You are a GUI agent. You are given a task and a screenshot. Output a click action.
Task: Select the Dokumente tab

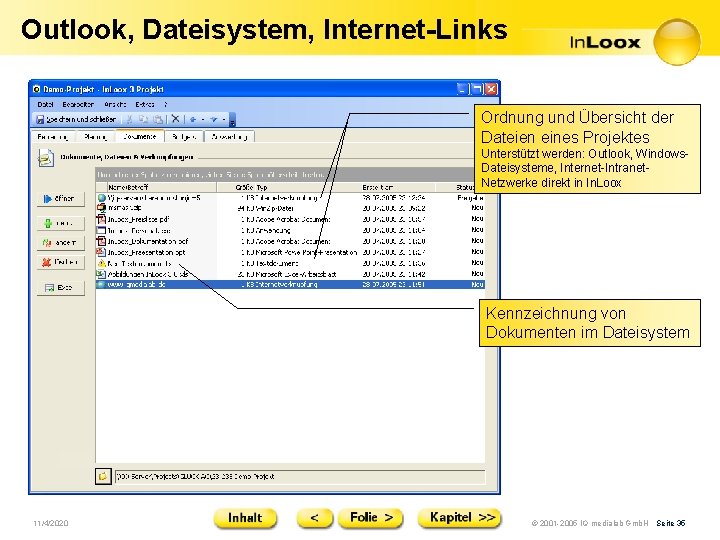[x=140, y=136]
